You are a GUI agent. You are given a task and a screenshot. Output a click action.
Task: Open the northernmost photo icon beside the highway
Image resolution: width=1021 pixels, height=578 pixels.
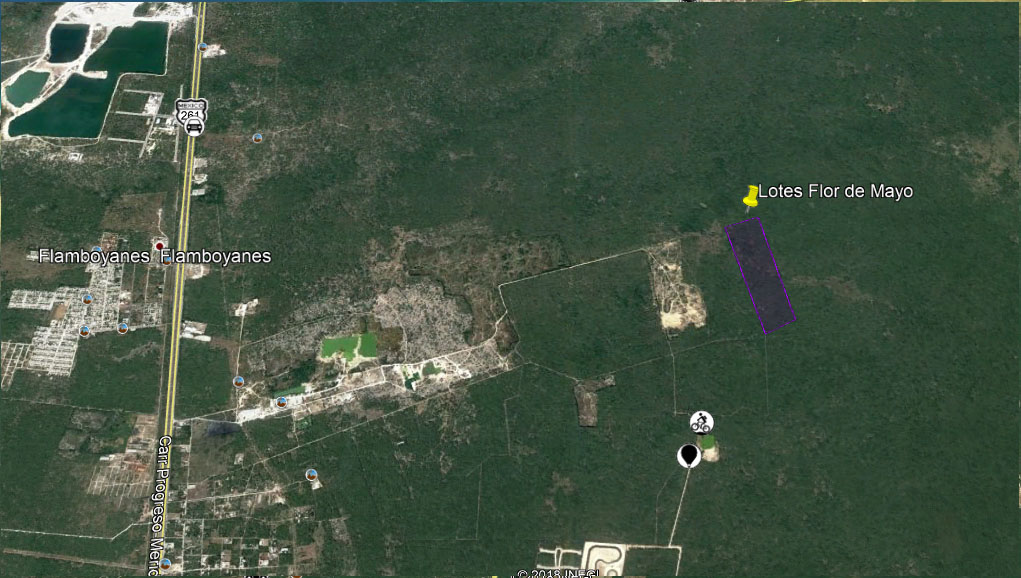coord(203,46)
